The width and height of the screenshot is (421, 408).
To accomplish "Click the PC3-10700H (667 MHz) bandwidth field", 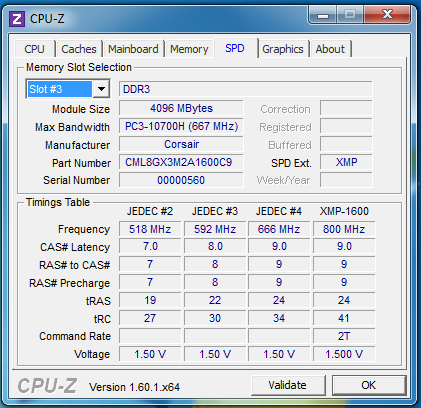I will (x=181, y=126).
